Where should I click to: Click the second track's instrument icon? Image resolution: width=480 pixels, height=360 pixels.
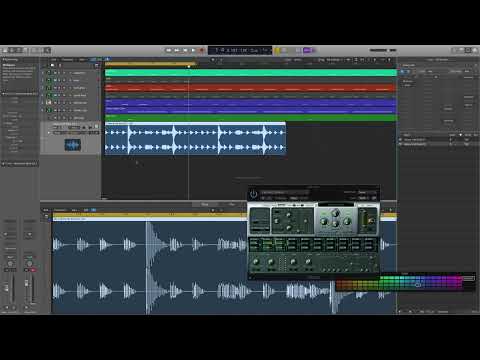(49, 80)
